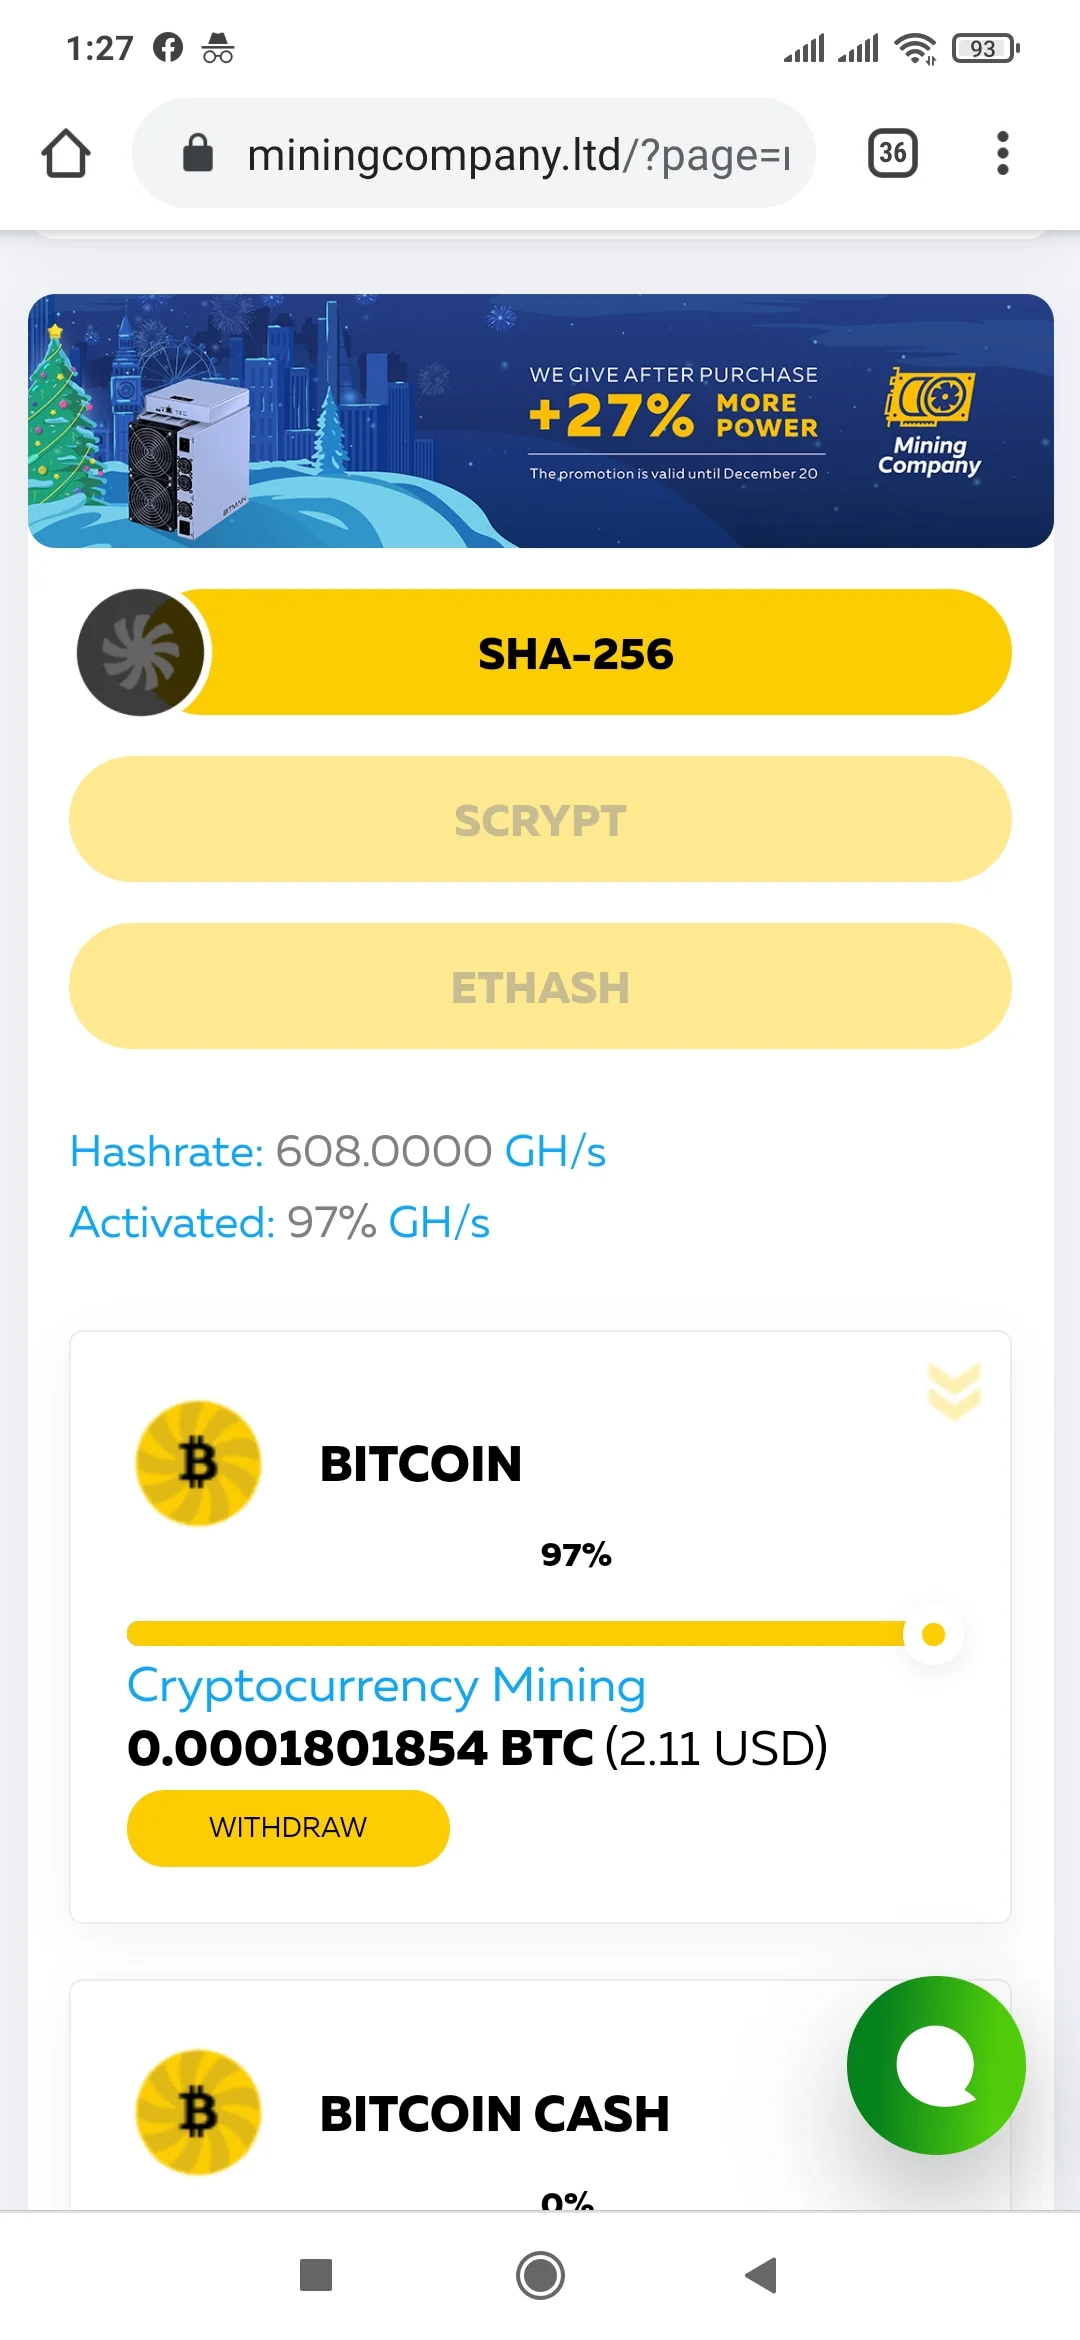Click the Bitcoin 97% slider handle
The image size is (1080, 2340).
coord(933,1634)
